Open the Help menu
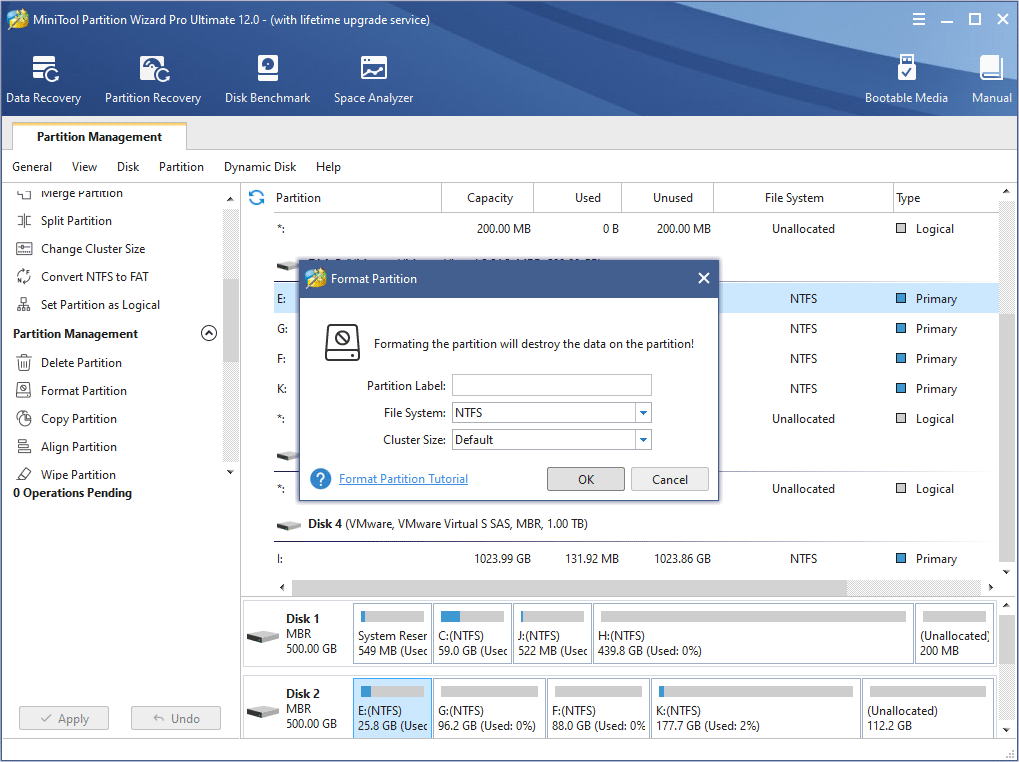The width and height of the screenshot is (1019, 762). [x=328, y=167]
